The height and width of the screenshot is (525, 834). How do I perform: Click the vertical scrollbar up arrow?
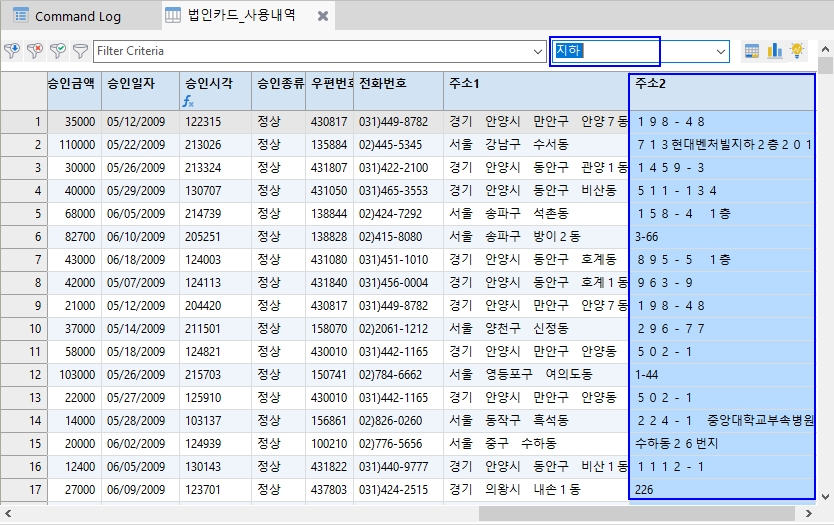(x=825, y=49)
